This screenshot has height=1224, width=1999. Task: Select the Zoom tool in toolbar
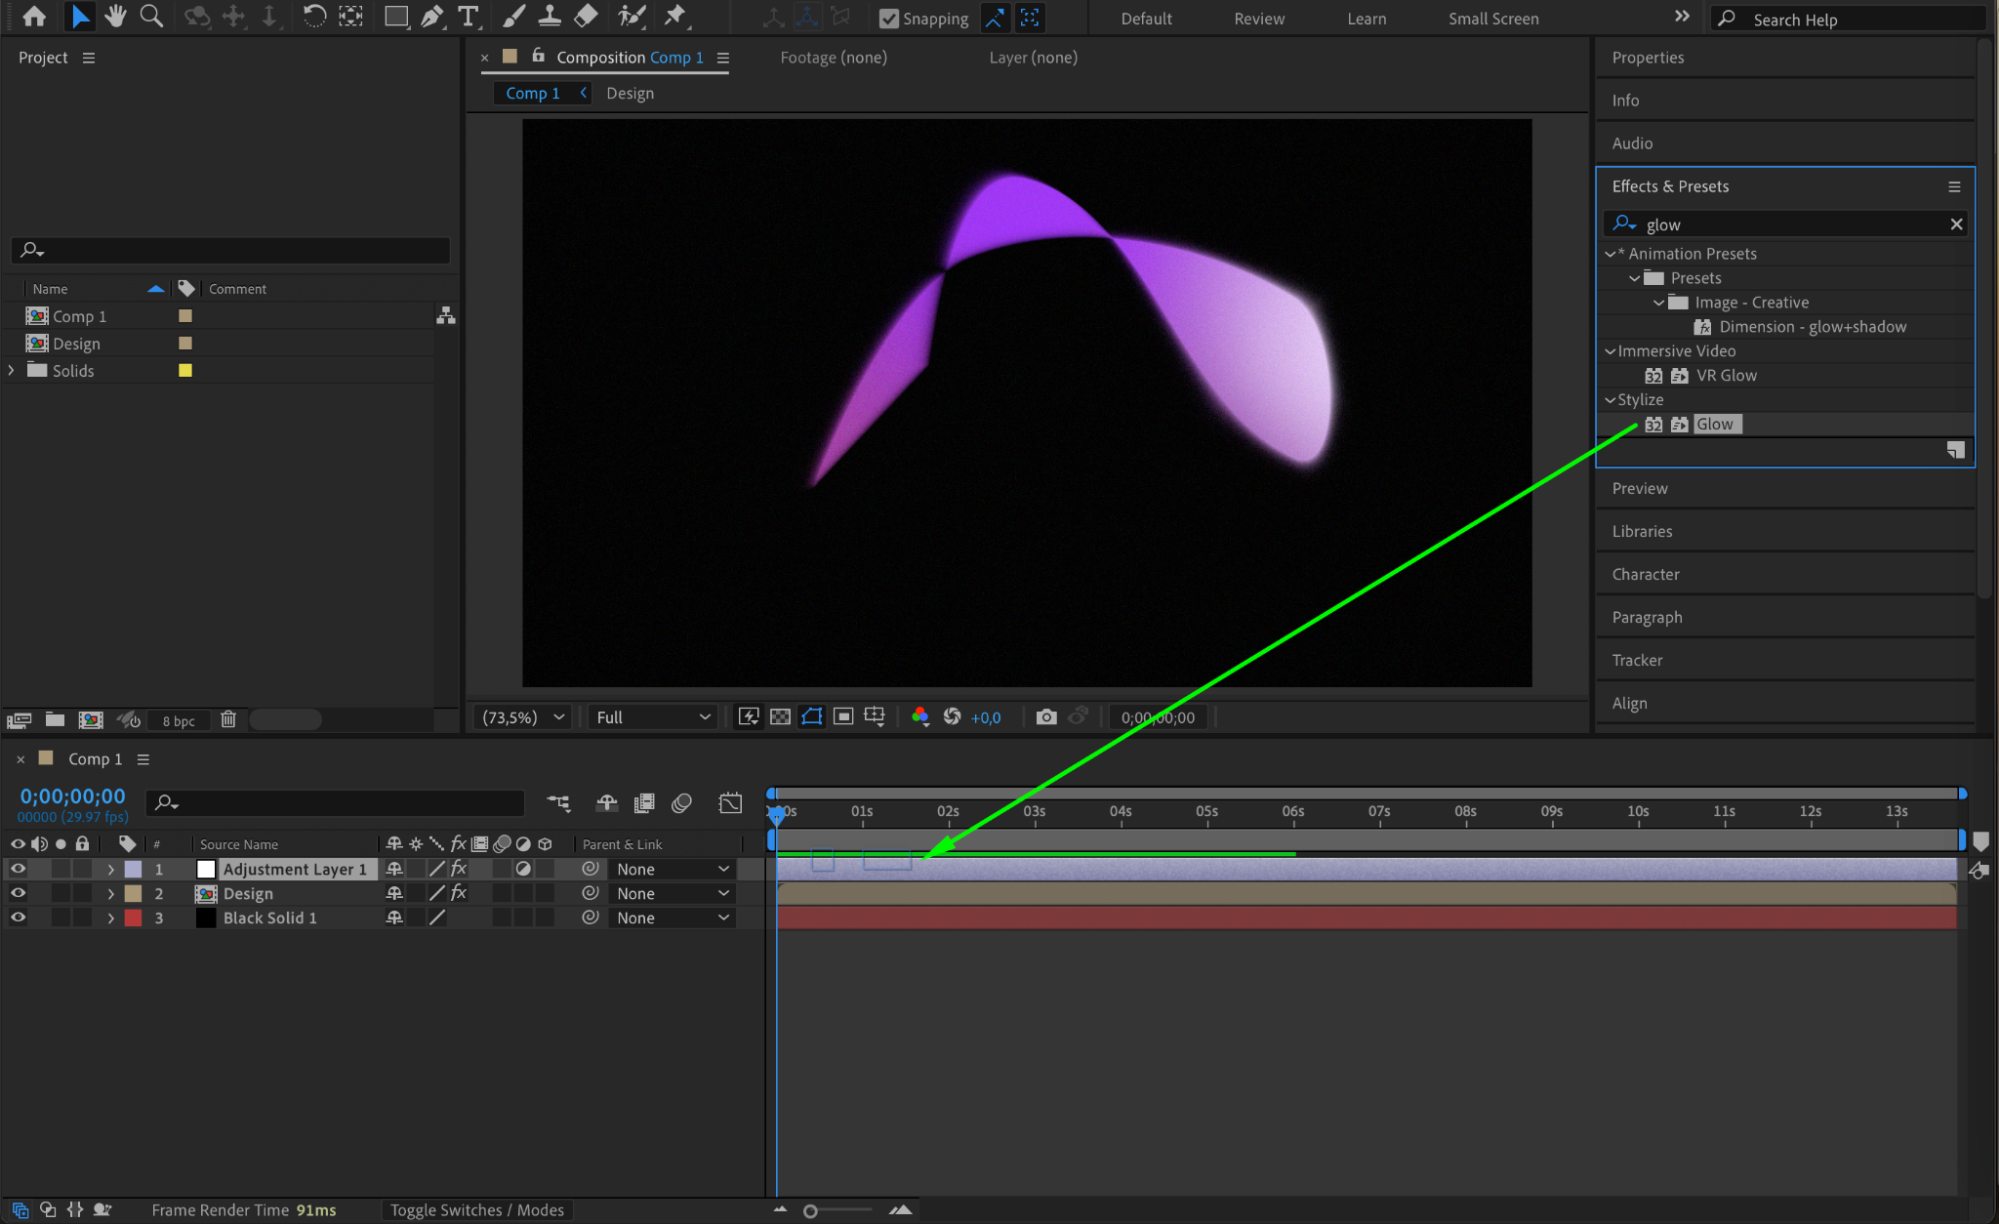coord(151,16)
